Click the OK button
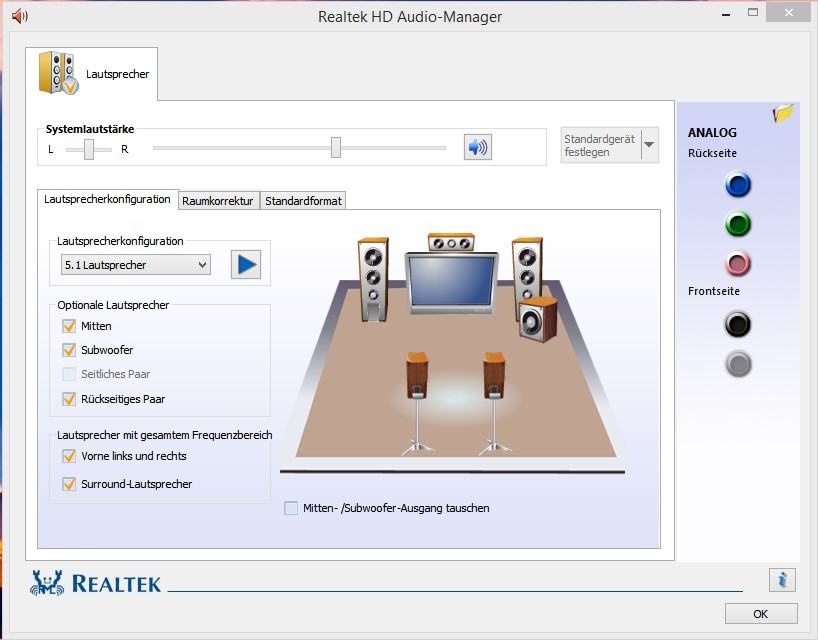This screenshot has width=818, height=640. [x=761, y=614]
